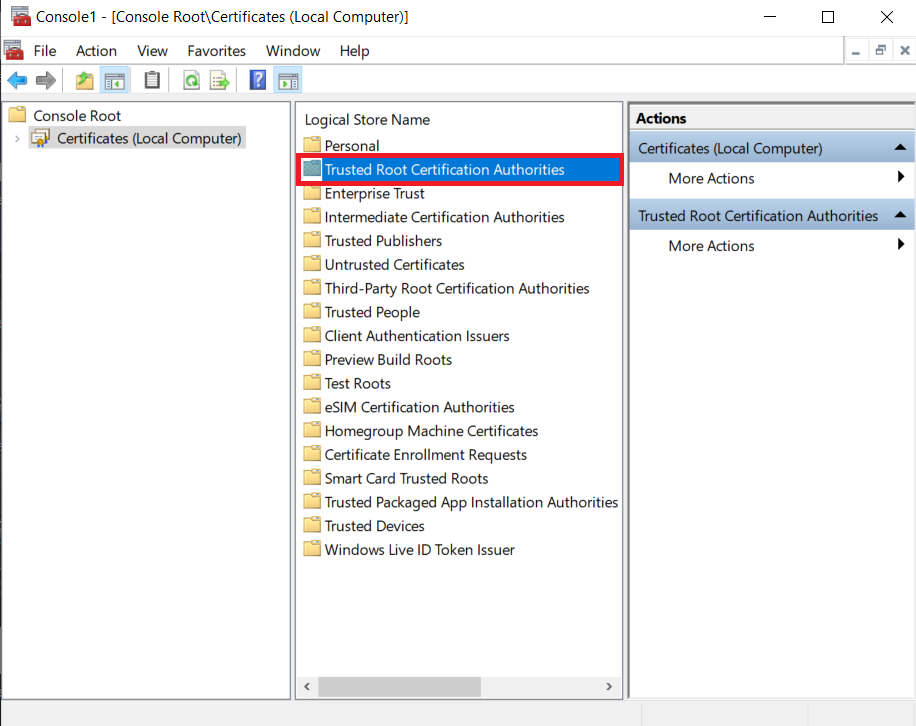Click the Enterprise Trust folder icon
Image resolution: width=916 pixels, height=726 pixels.
click(313, 193)
